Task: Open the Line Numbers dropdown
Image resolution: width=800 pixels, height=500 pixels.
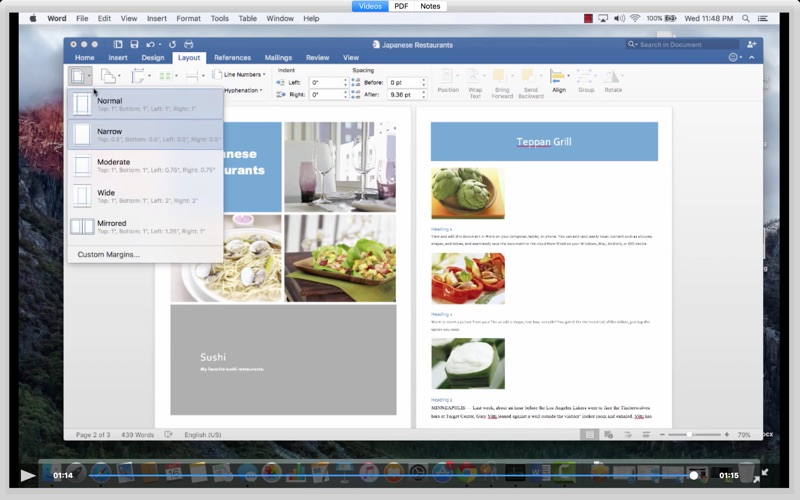Action: coord(239,74)
